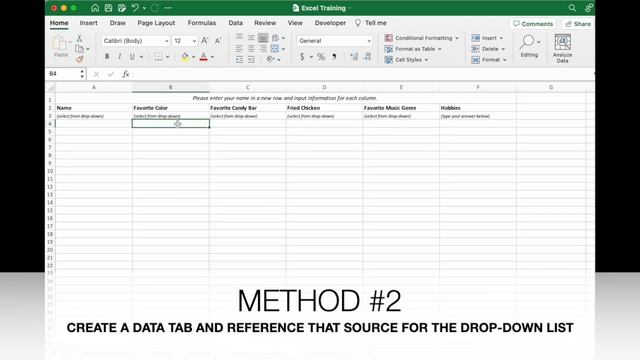Toggle merge and center cells
The width and height of the screenshot is (640, 360).
click(x=275, y=49)
